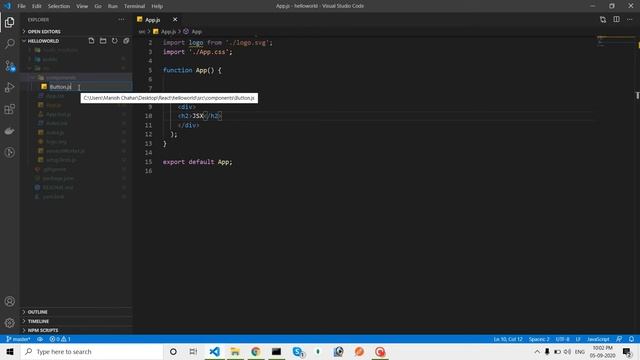The height and width of the screenshot is (360, 640).
Task: Open the Run menu
Action: click(113, 6)
